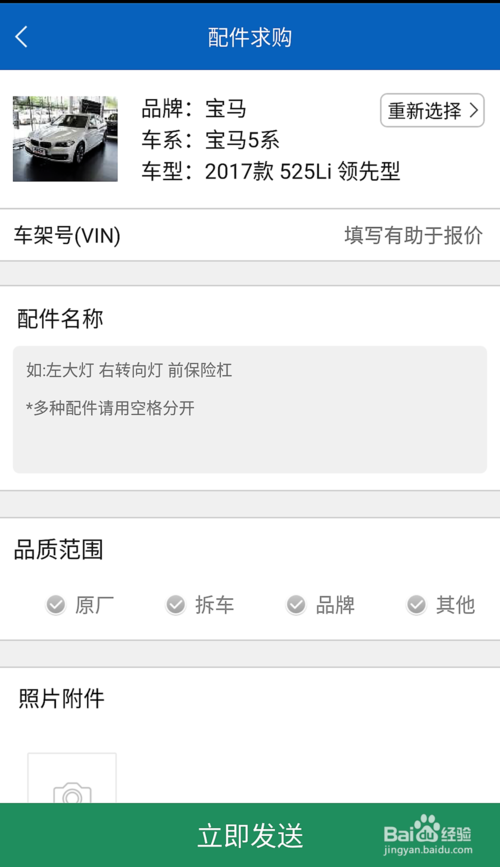500x867 pixels.
Task: Open the white BMW car thumbnail
Action: click(65, 139)
